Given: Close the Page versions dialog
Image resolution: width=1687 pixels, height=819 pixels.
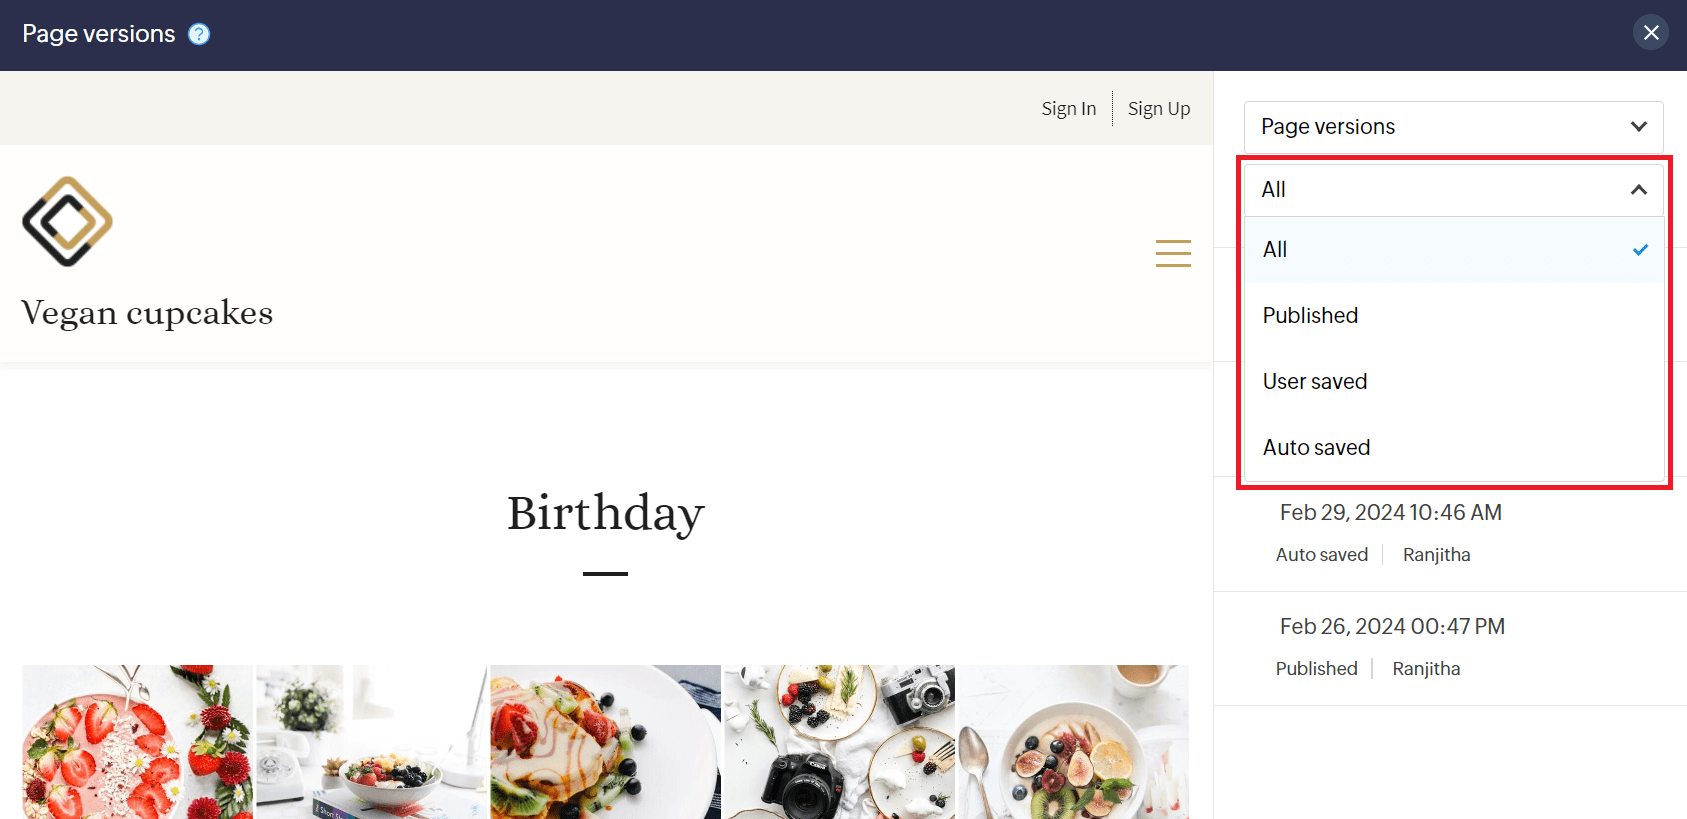Looking at the screenshot, I should point(1651,33).
